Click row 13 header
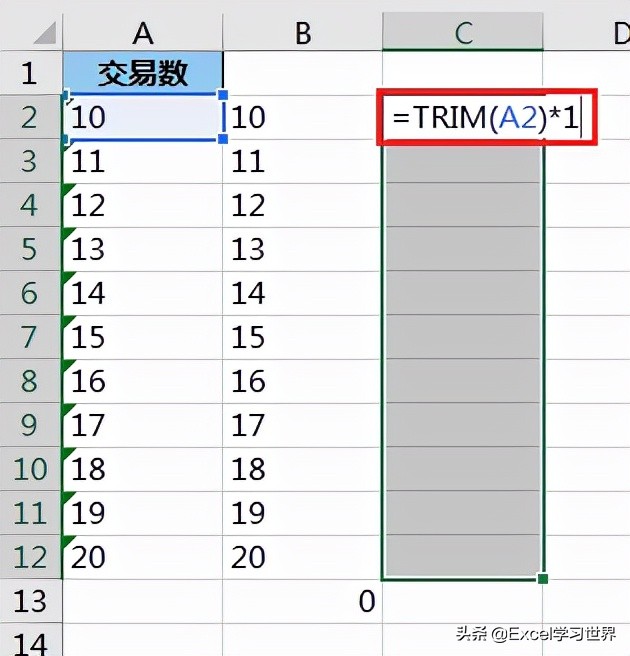Viewport: 630px width, 656px height. [31, 601]
